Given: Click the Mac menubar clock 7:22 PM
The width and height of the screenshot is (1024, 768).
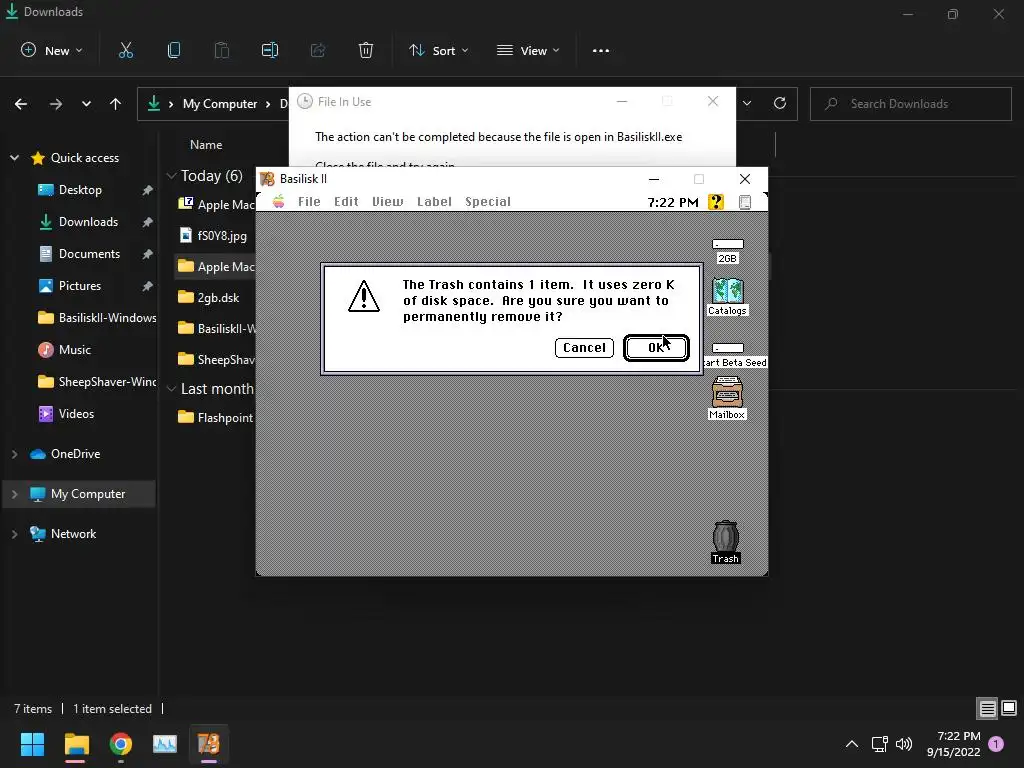Looking at the screenshot, I should [673, 202].
